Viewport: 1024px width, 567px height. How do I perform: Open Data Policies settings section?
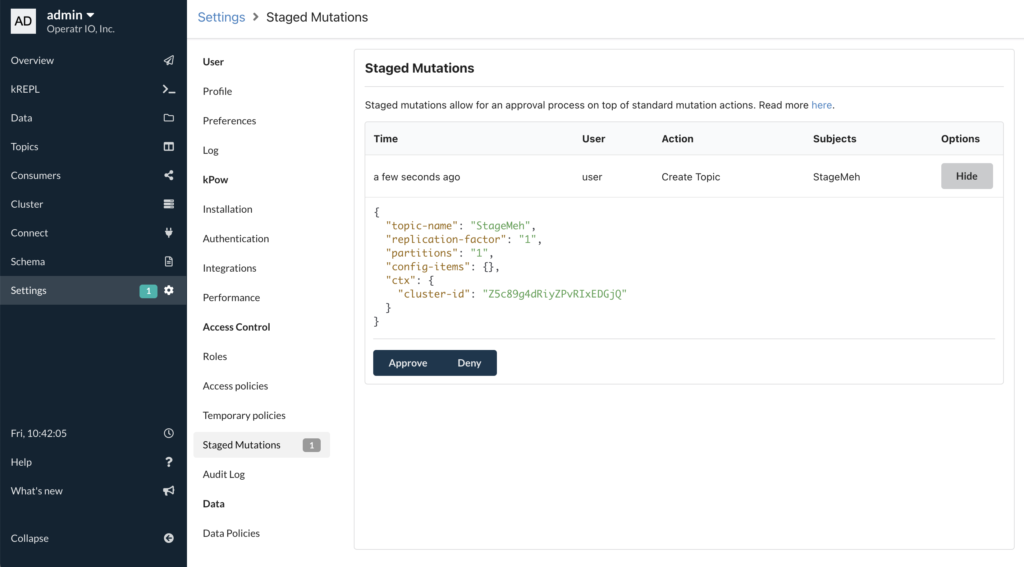click(x=231, y=533)
